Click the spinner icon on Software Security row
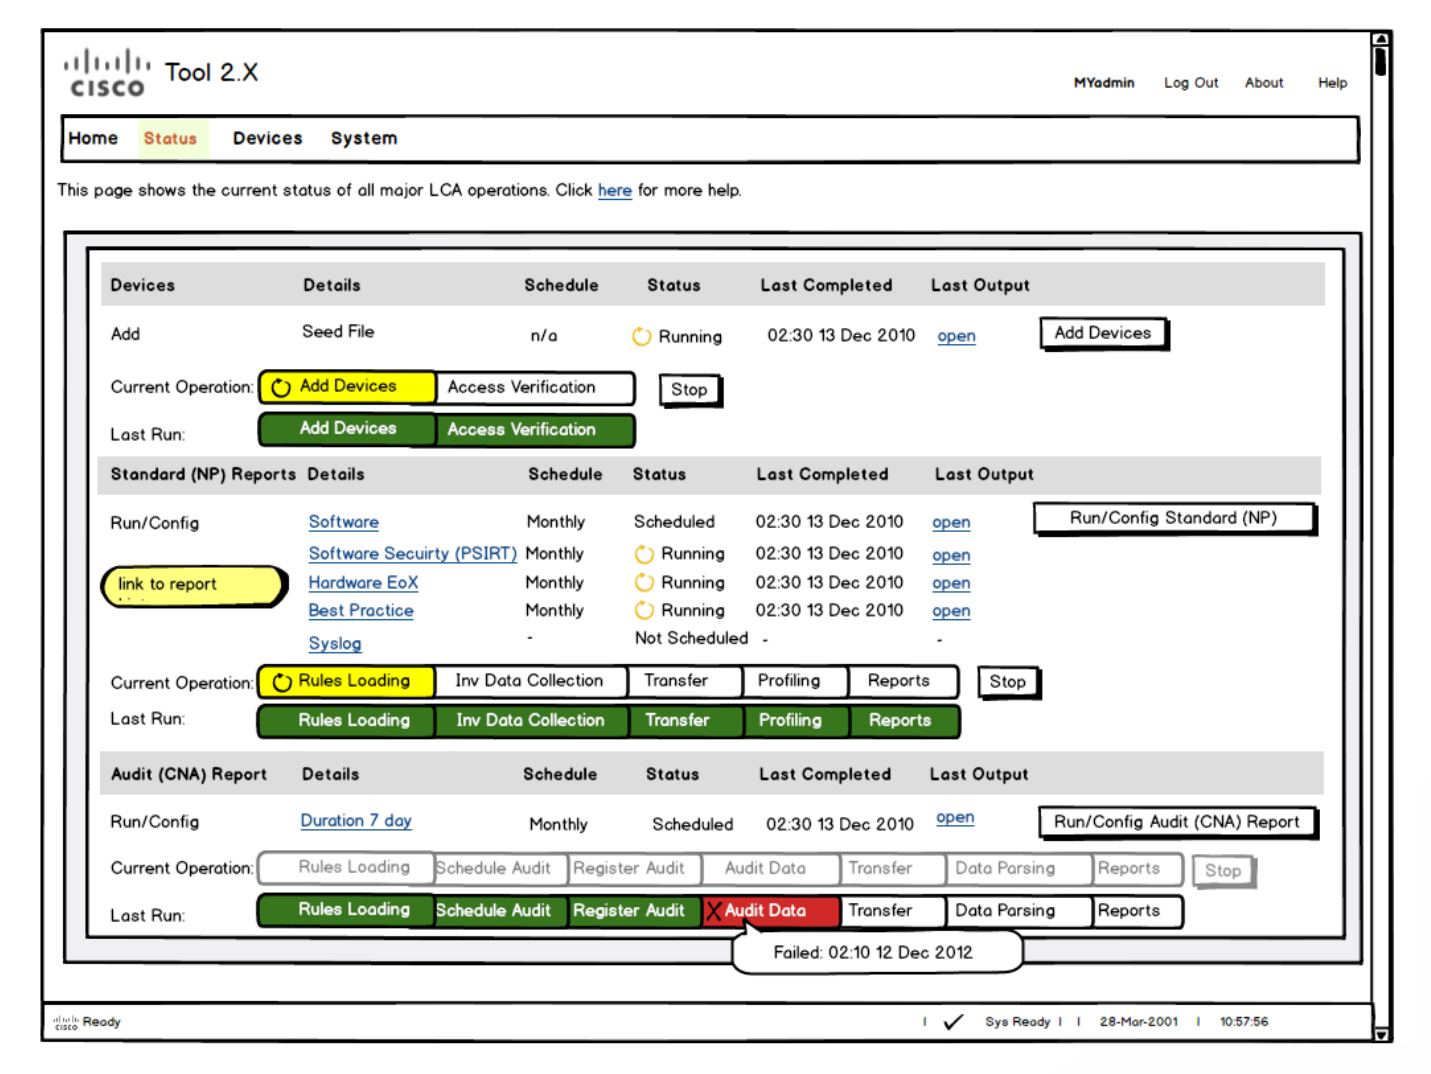The image size is (1431, 1074). (644, 554)
